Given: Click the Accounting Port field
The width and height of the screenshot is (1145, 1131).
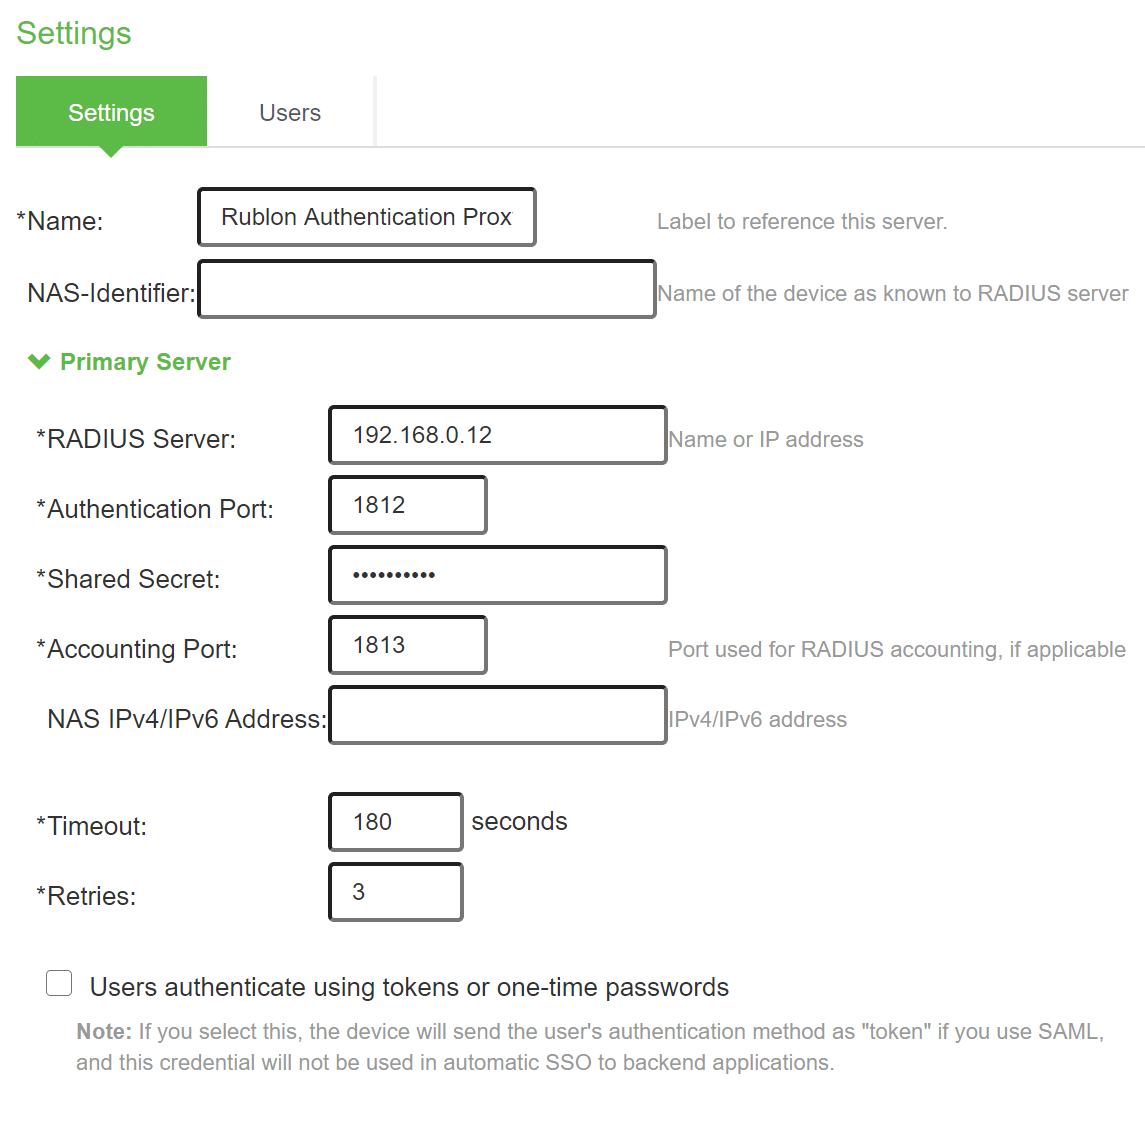Looking at the screenshot, I should tap(407, 645).
